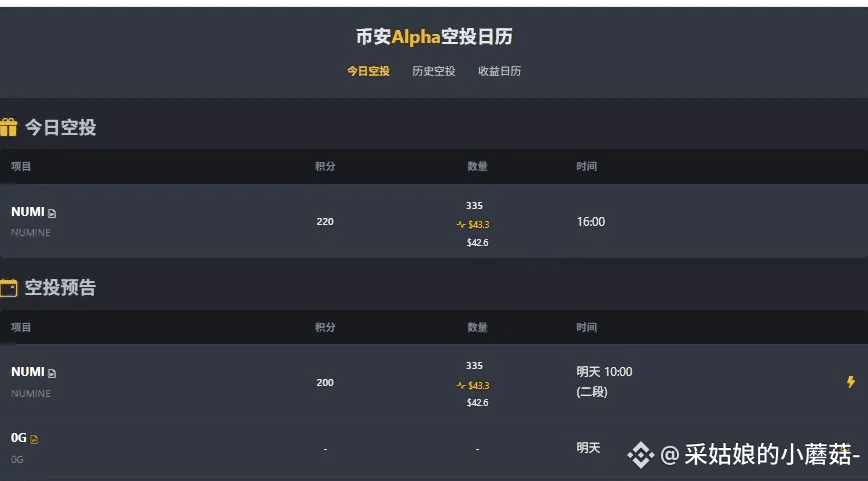Click the 积分 column header in 今日空投 table
868x481 pixels.
click(x=325, y=166)
